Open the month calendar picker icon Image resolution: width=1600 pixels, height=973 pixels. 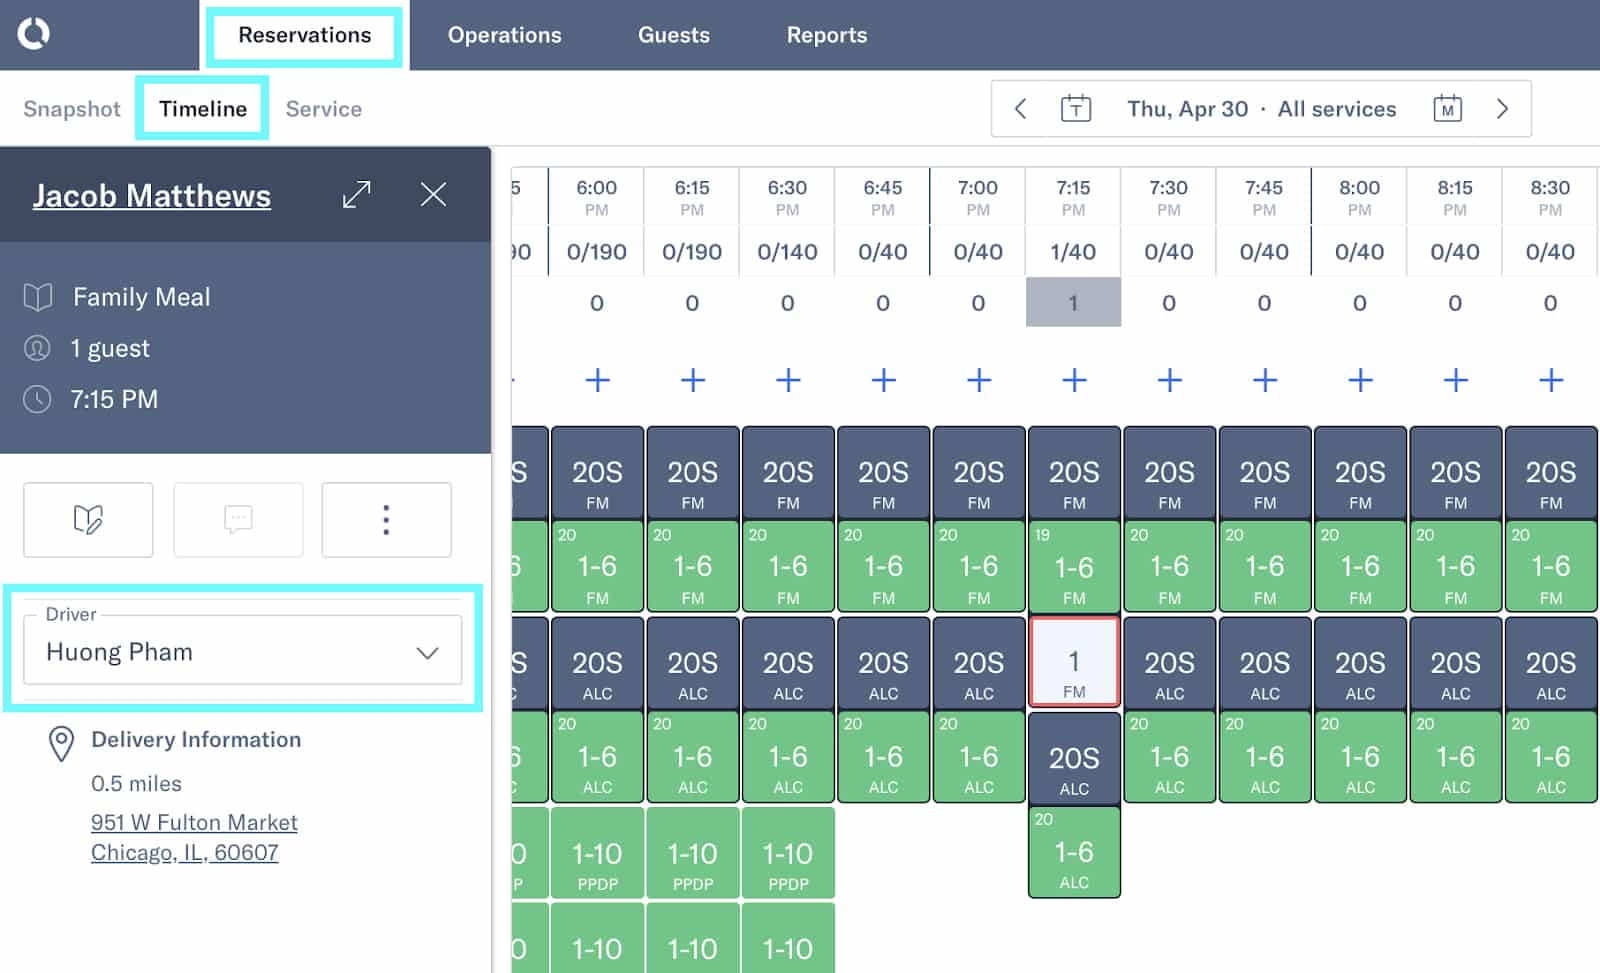(x=1447, y=108)
